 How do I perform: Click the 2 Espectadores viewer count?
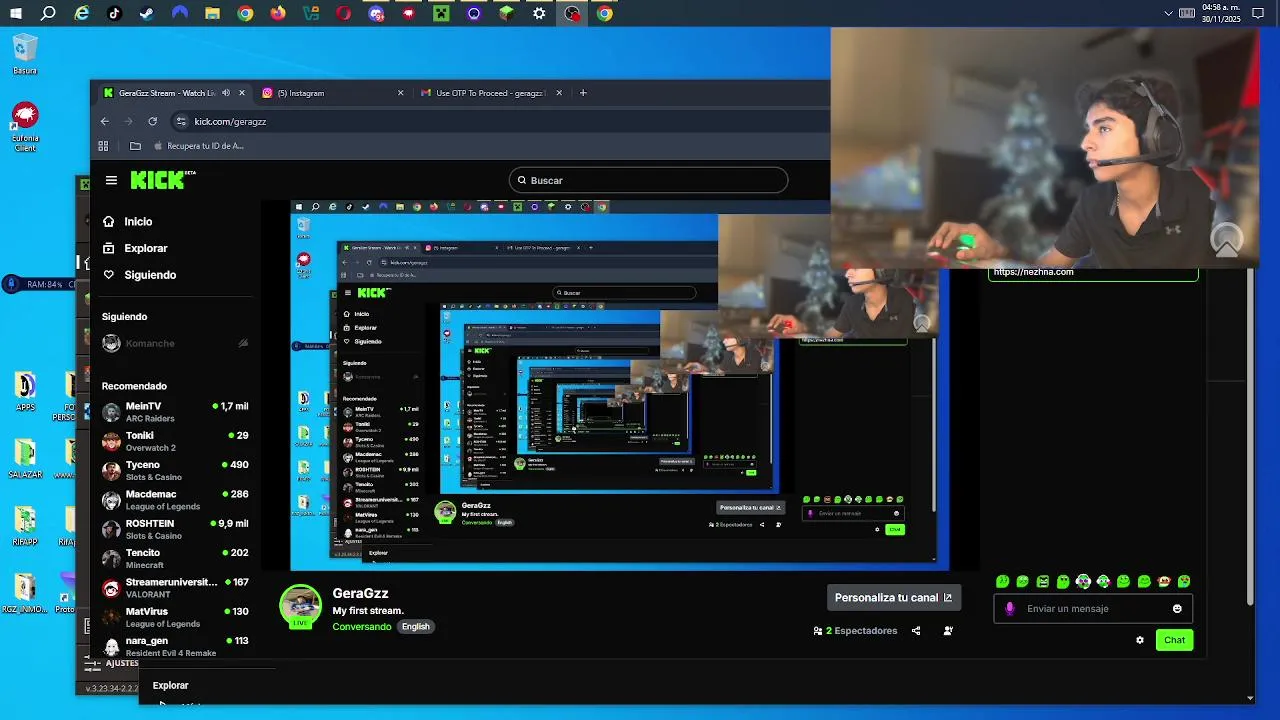click(x=855, y=631)
